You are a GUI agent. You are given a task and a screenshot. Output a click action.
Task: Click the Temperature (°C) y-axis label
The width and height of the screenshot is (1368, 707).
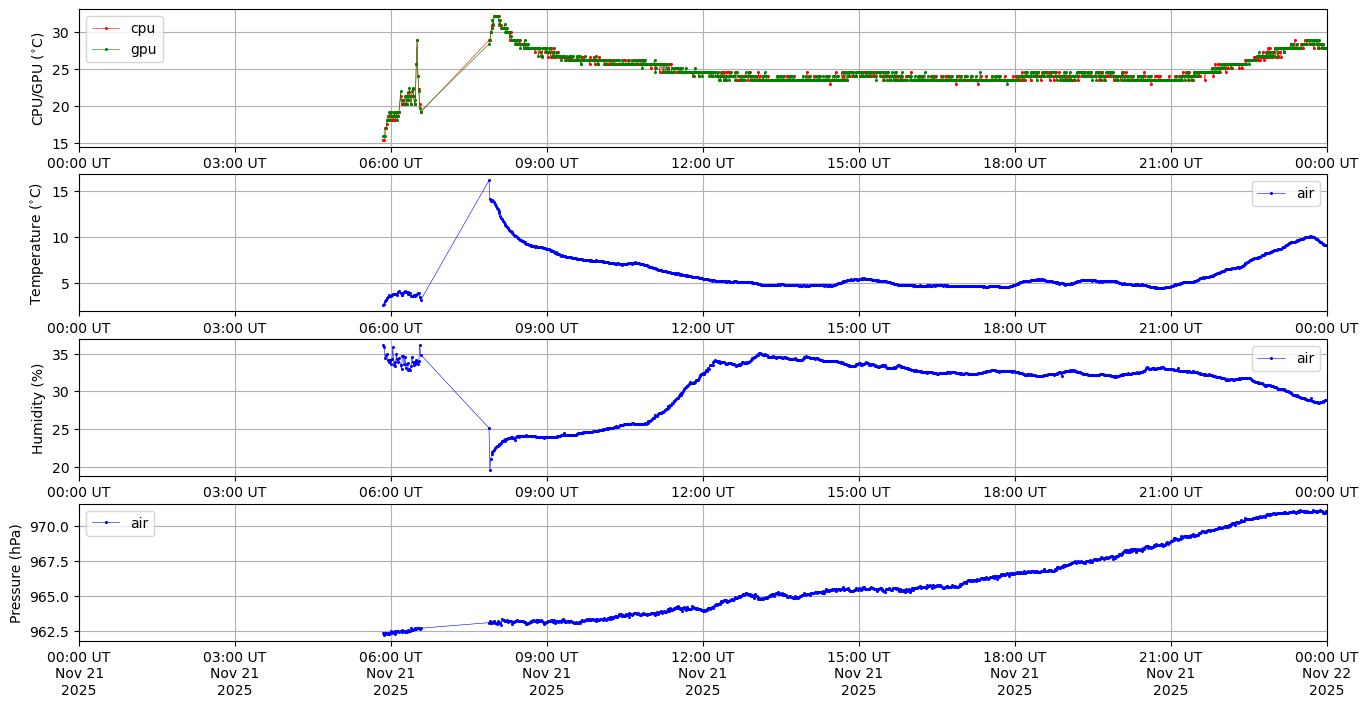(x=38, y=243)
